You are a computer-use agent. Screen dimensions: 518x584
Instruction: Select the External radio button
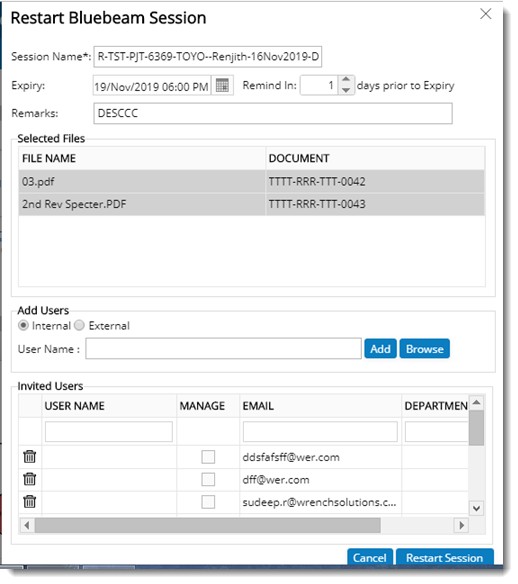click(79, 325)
